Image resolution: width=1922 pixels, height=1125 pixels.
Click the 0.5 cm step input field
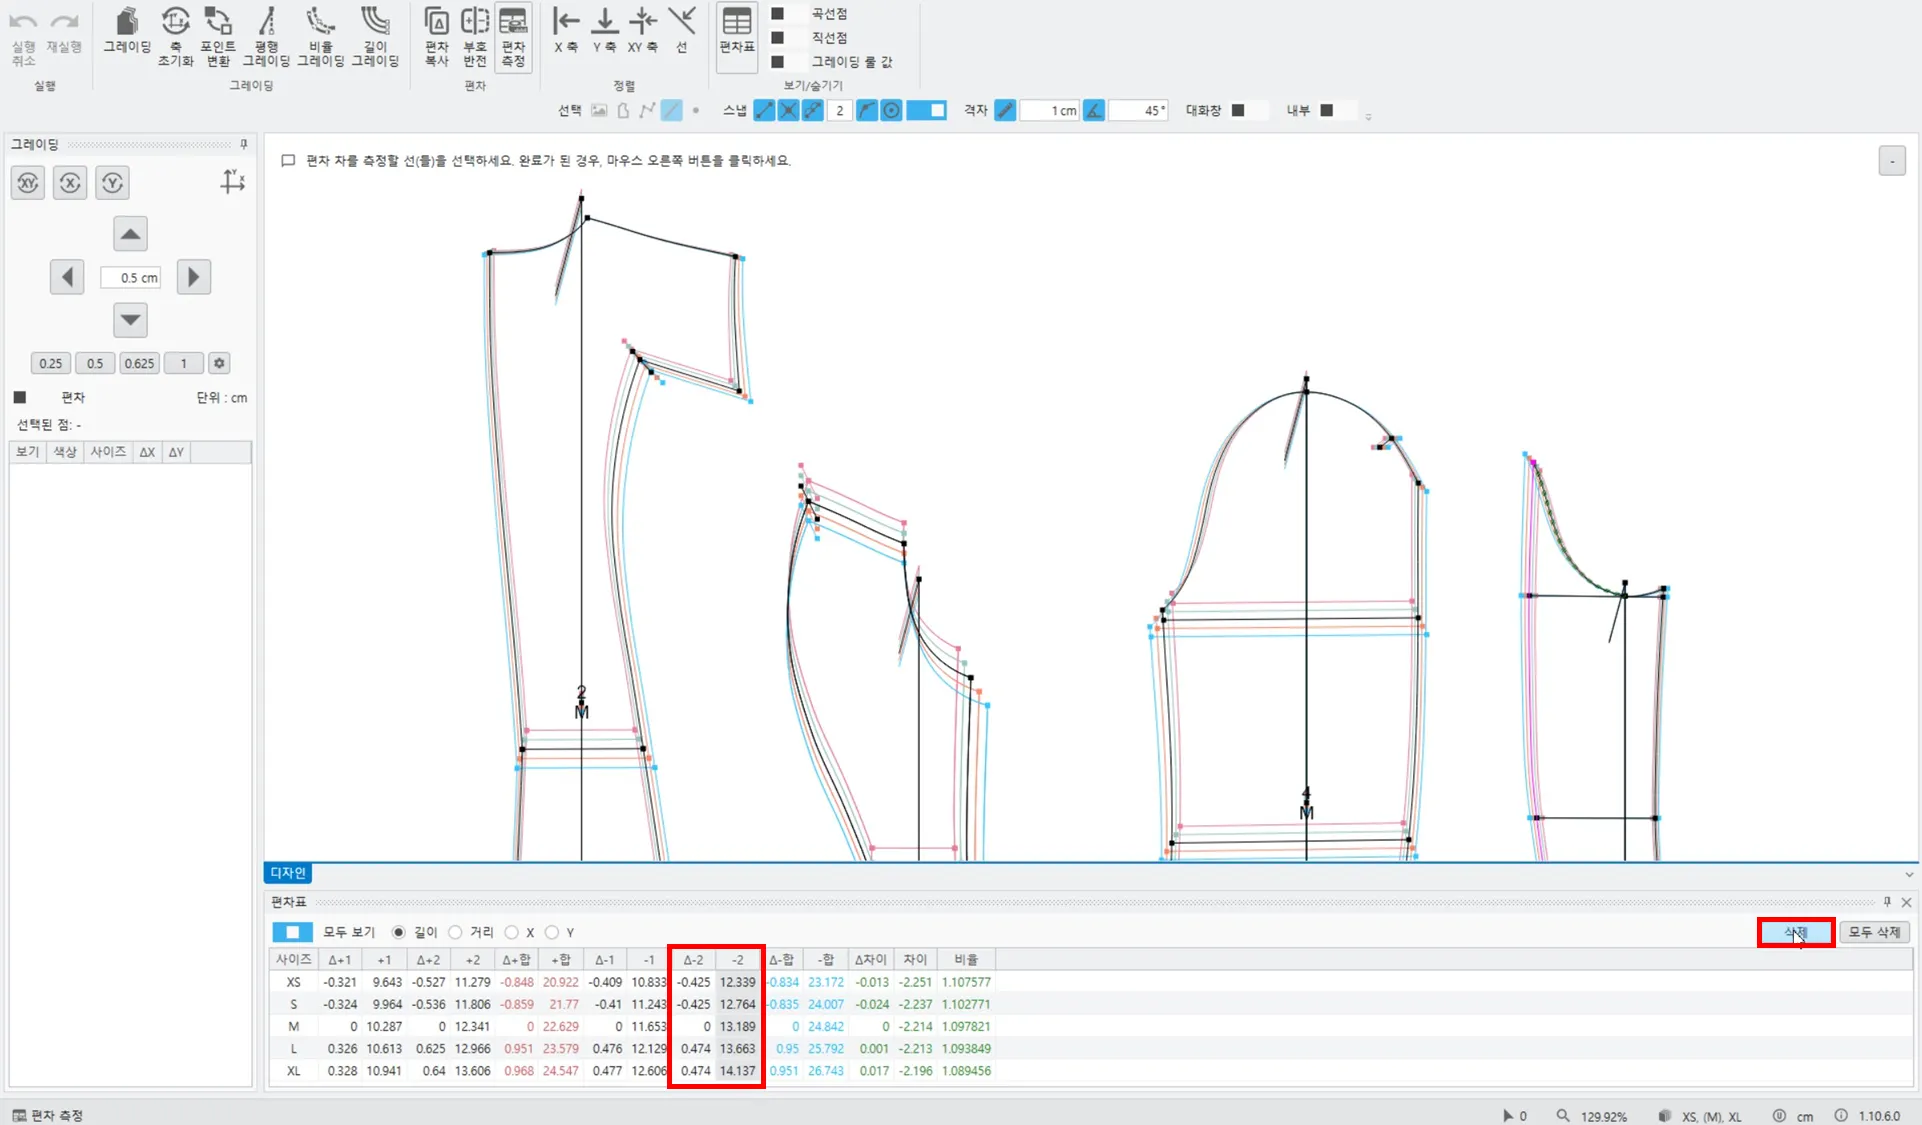point(131,278)
